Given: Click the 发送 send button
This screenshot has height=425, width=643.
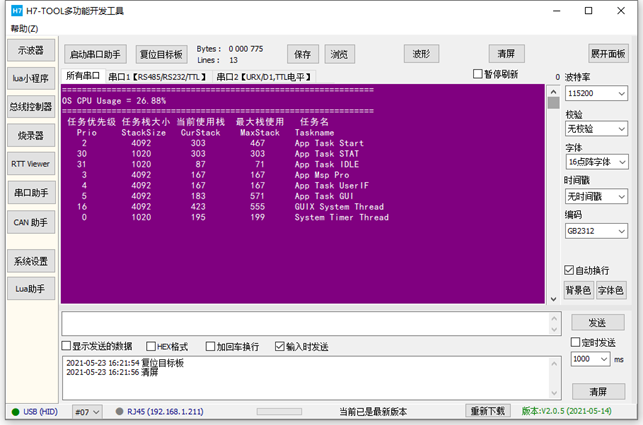Looking at the screenshot, I should [598, 323].
